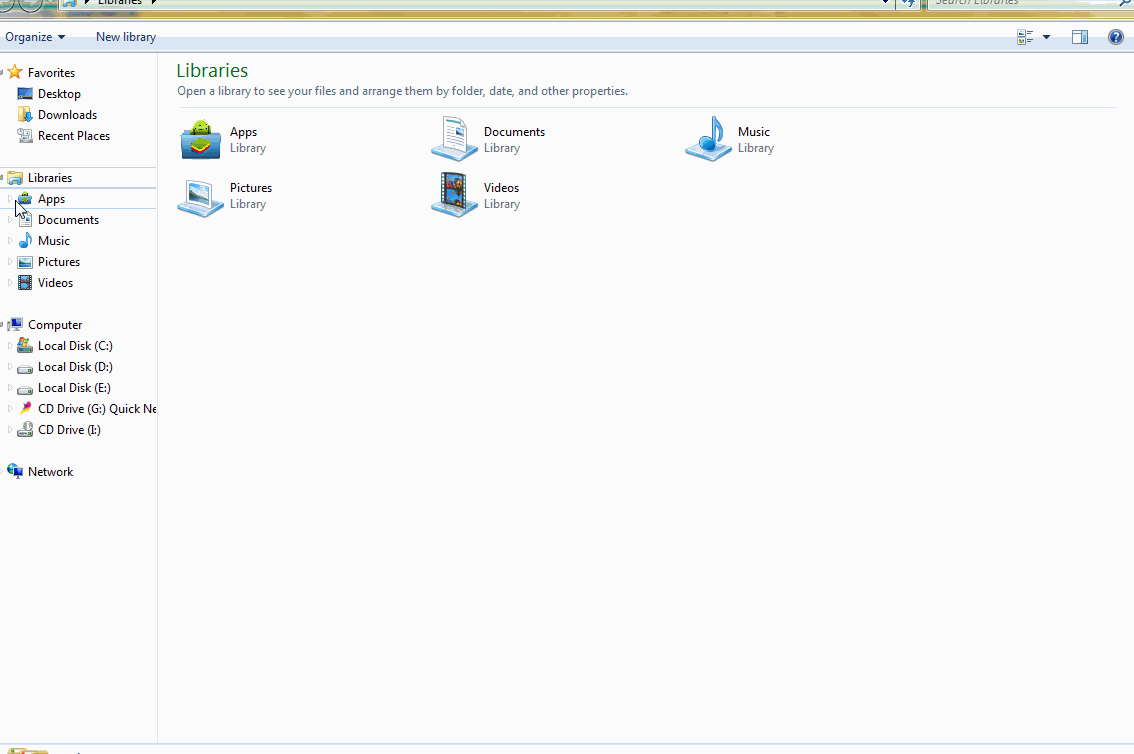The width and height of the screenshot is (1134, 754).
Task: Click the 'Apps' name in main pane
Action: pos(244,132)
